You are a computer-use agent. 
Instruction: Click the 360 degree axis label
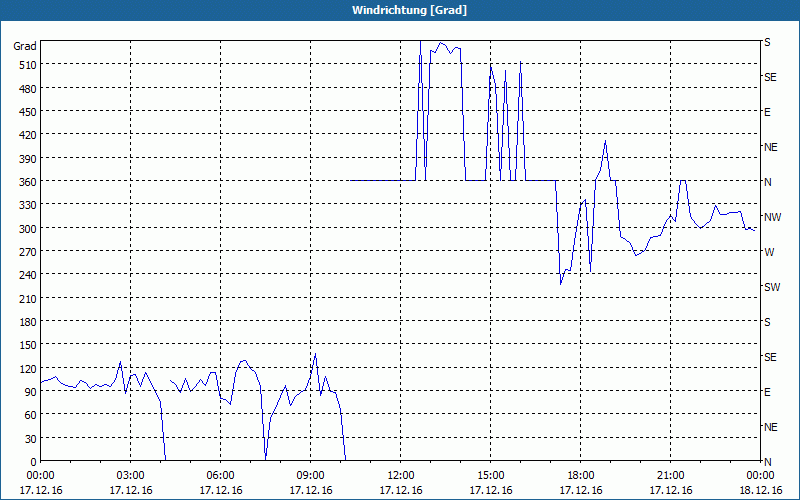point(28,182)
